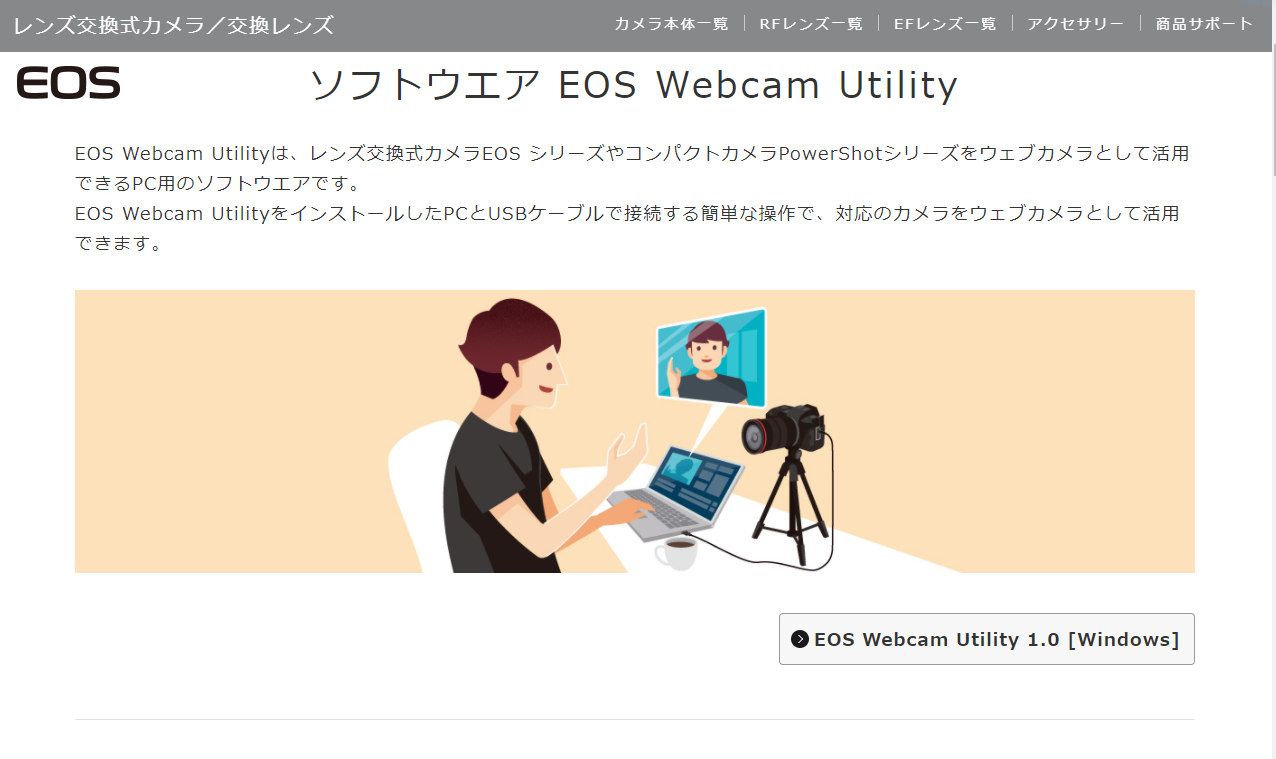
Task: Open the RFレンズ一覧 menu item
Action: [x=811, y=24]
